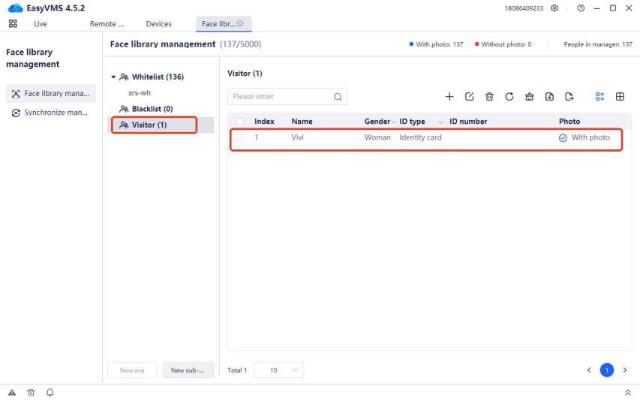
Task: Switch to the Live tab
Action: pyautogui.click(x=40, y=23)
